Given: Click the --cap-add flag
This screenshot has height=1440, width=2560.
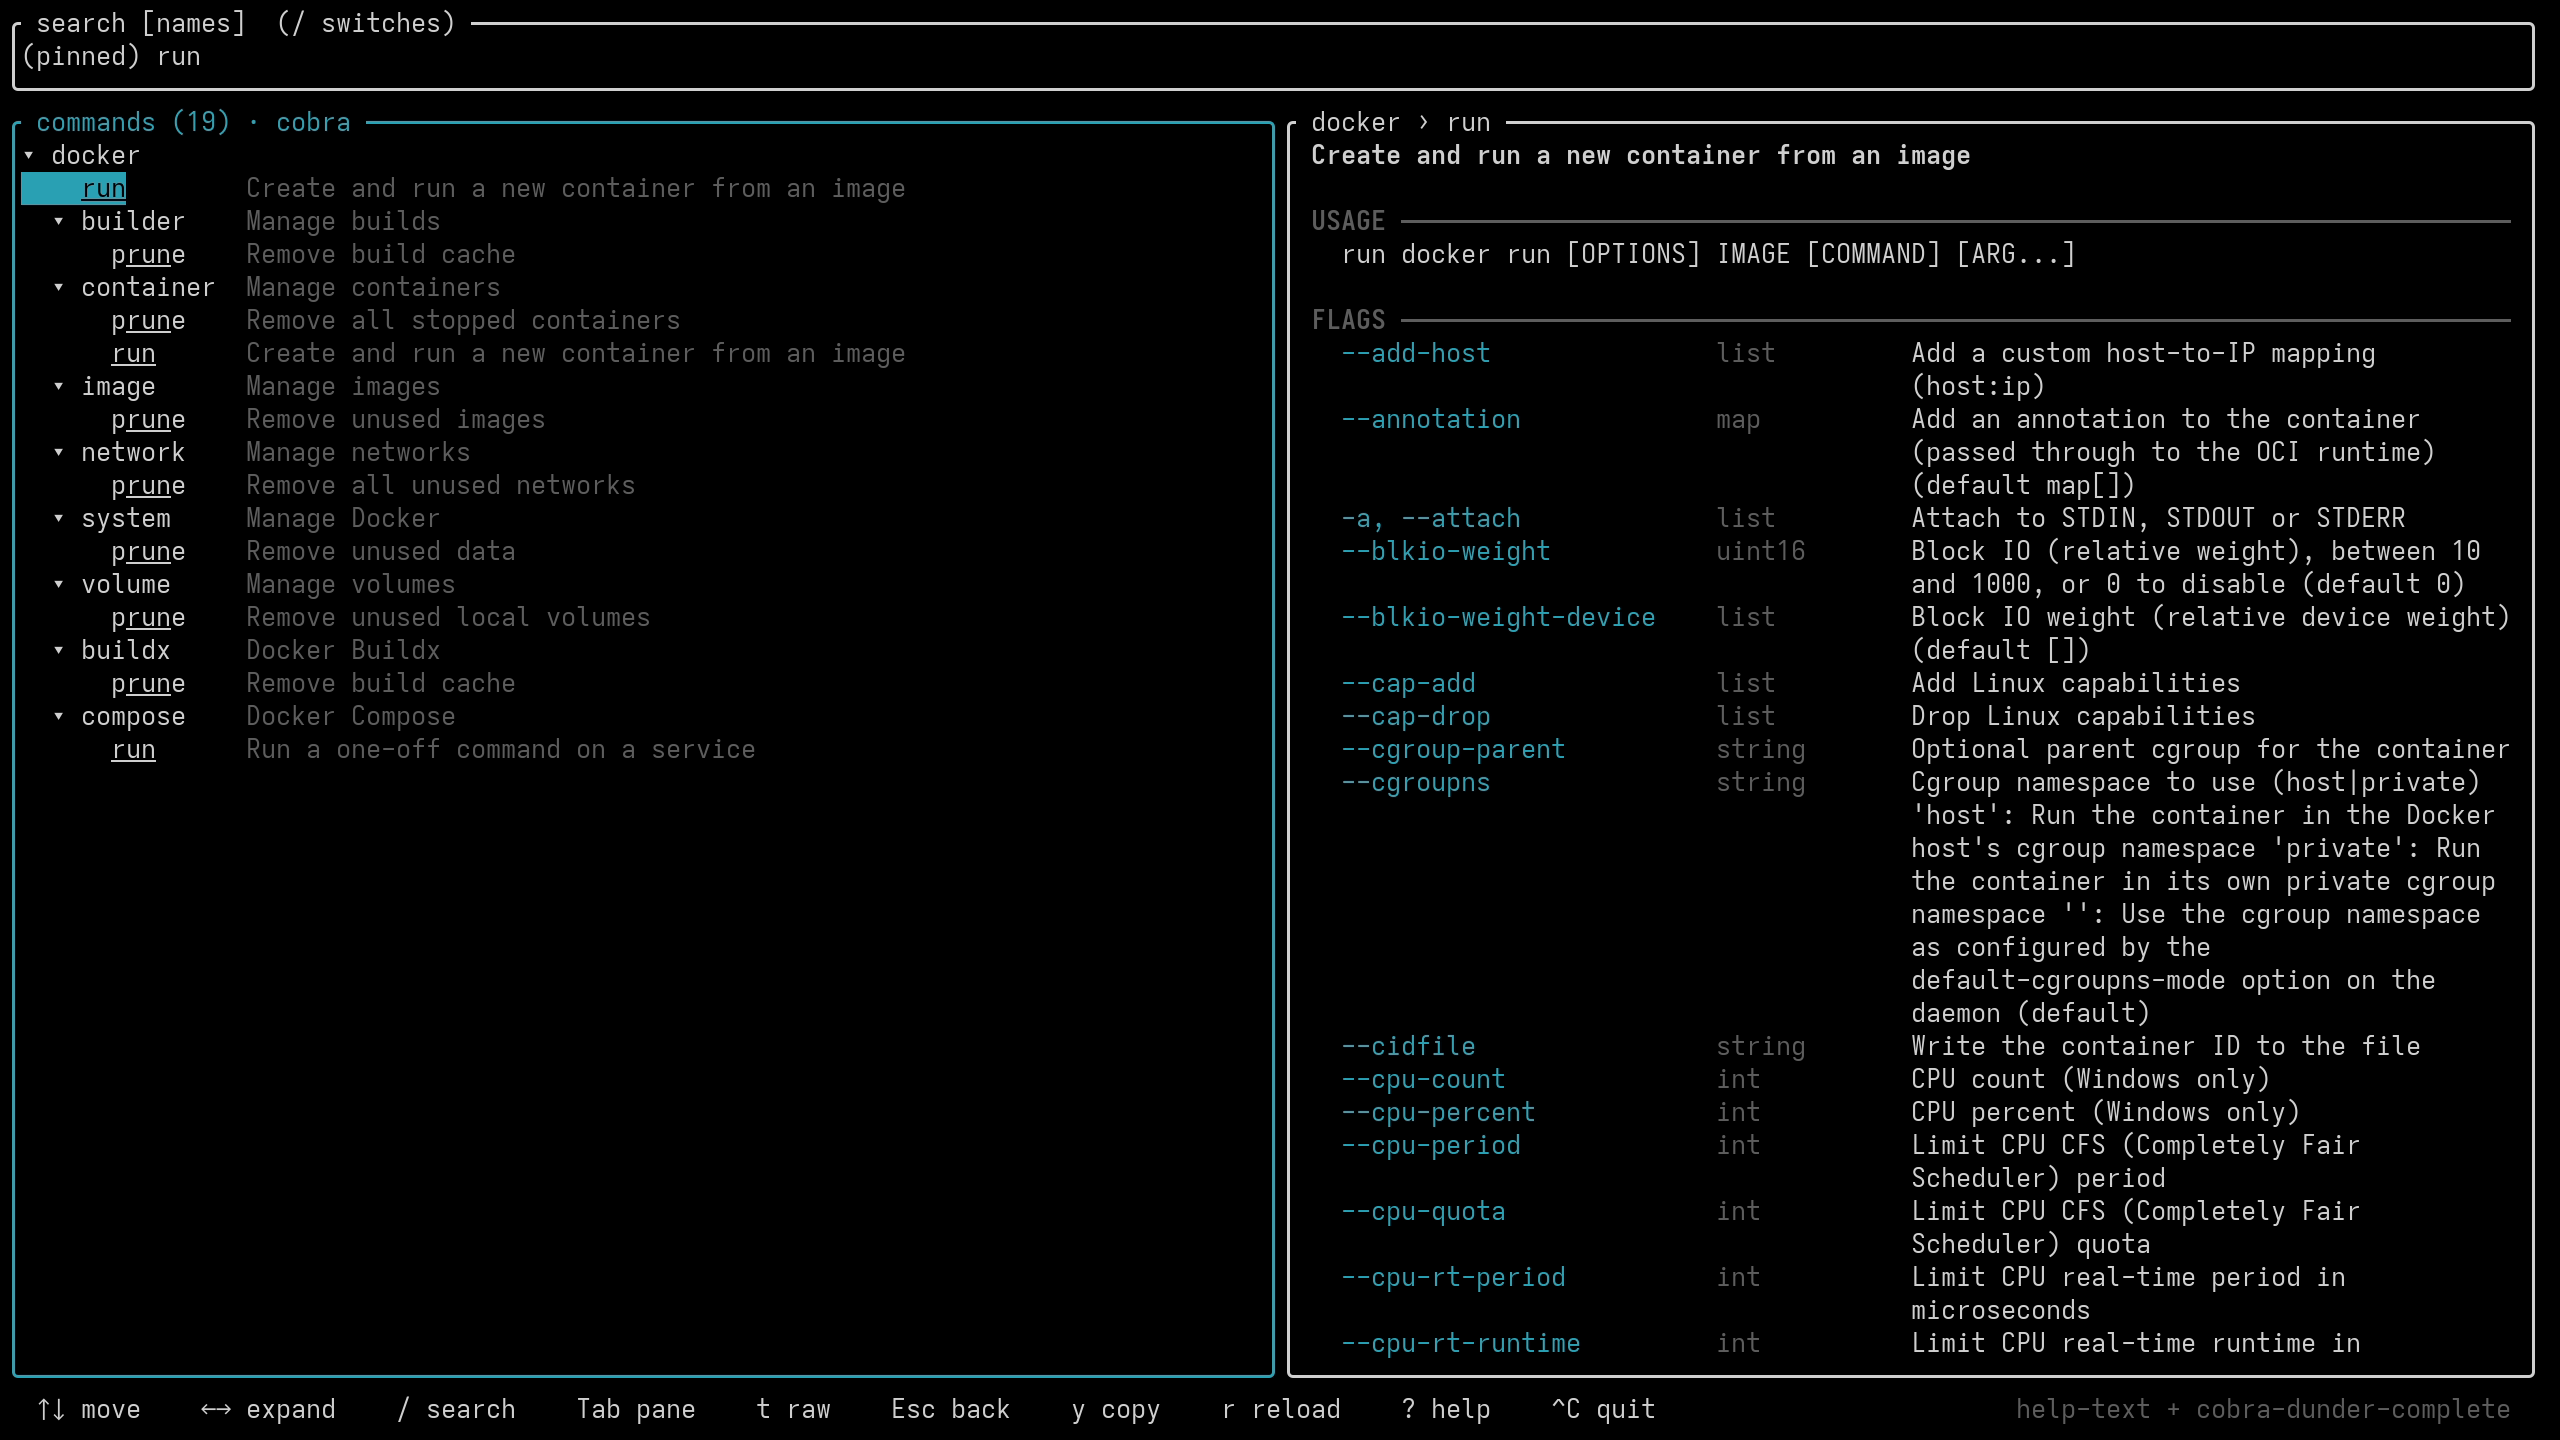Looking at the screenshot, I should click(x=1408, y=684).
